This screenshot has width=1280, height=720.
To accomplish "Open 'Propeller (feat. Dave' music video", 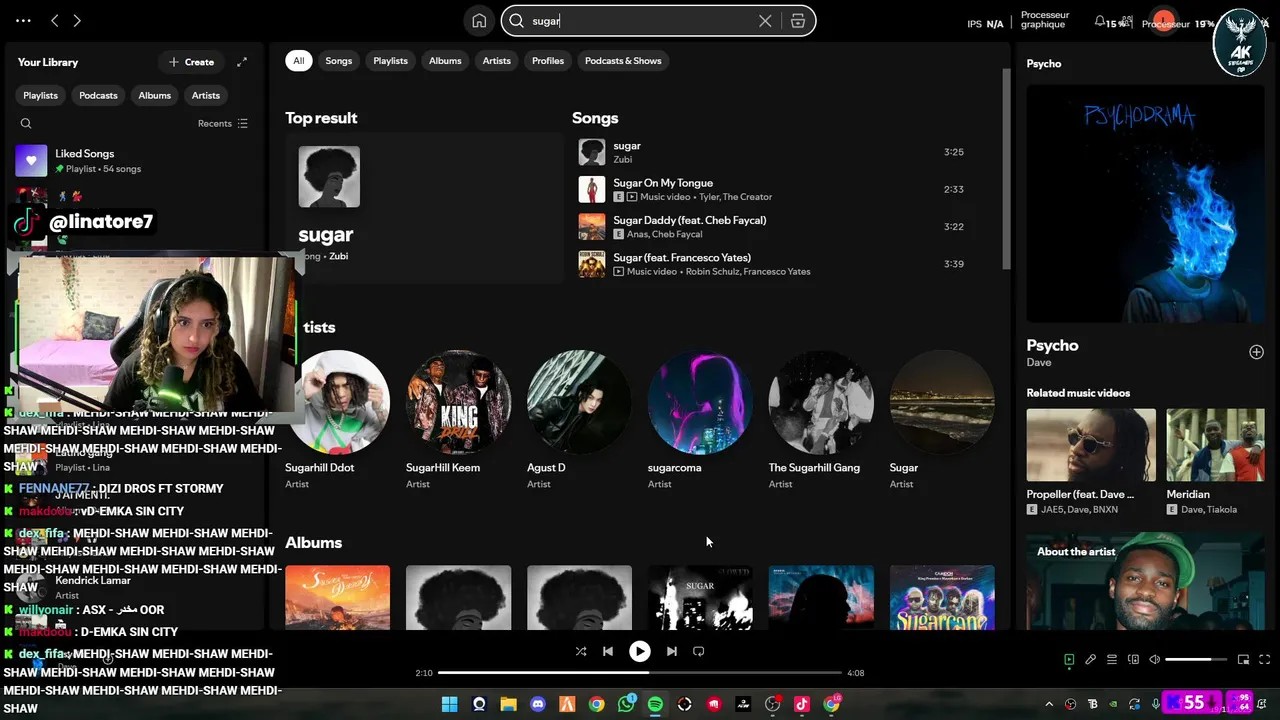I will (1090, 462).
